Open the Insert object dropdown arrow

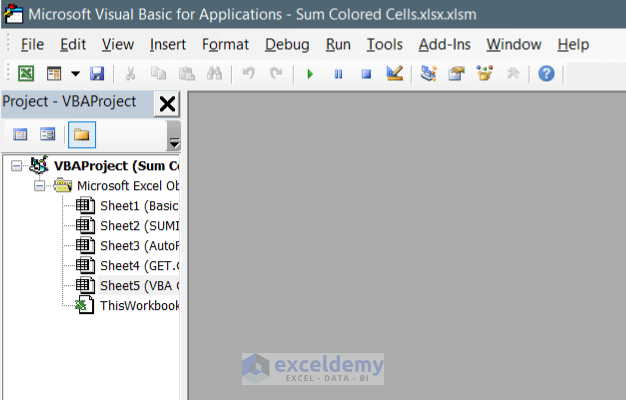click(x=75, y=74)
